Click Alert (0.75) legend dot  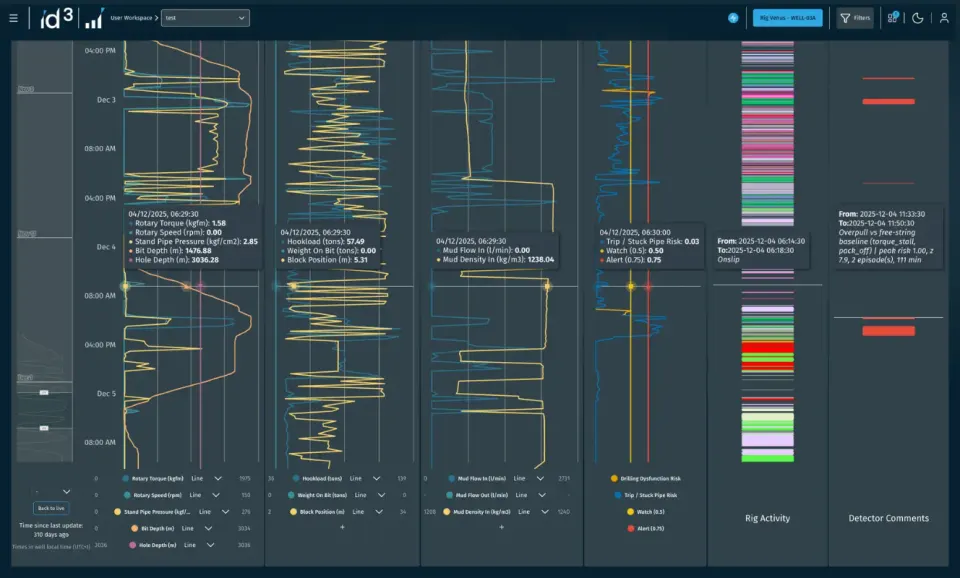tap(631, 528)
